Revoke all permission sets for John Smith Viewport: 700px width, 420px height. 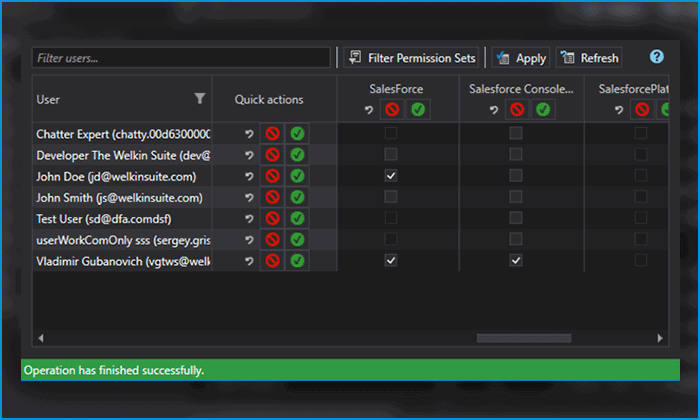point(272,197)
